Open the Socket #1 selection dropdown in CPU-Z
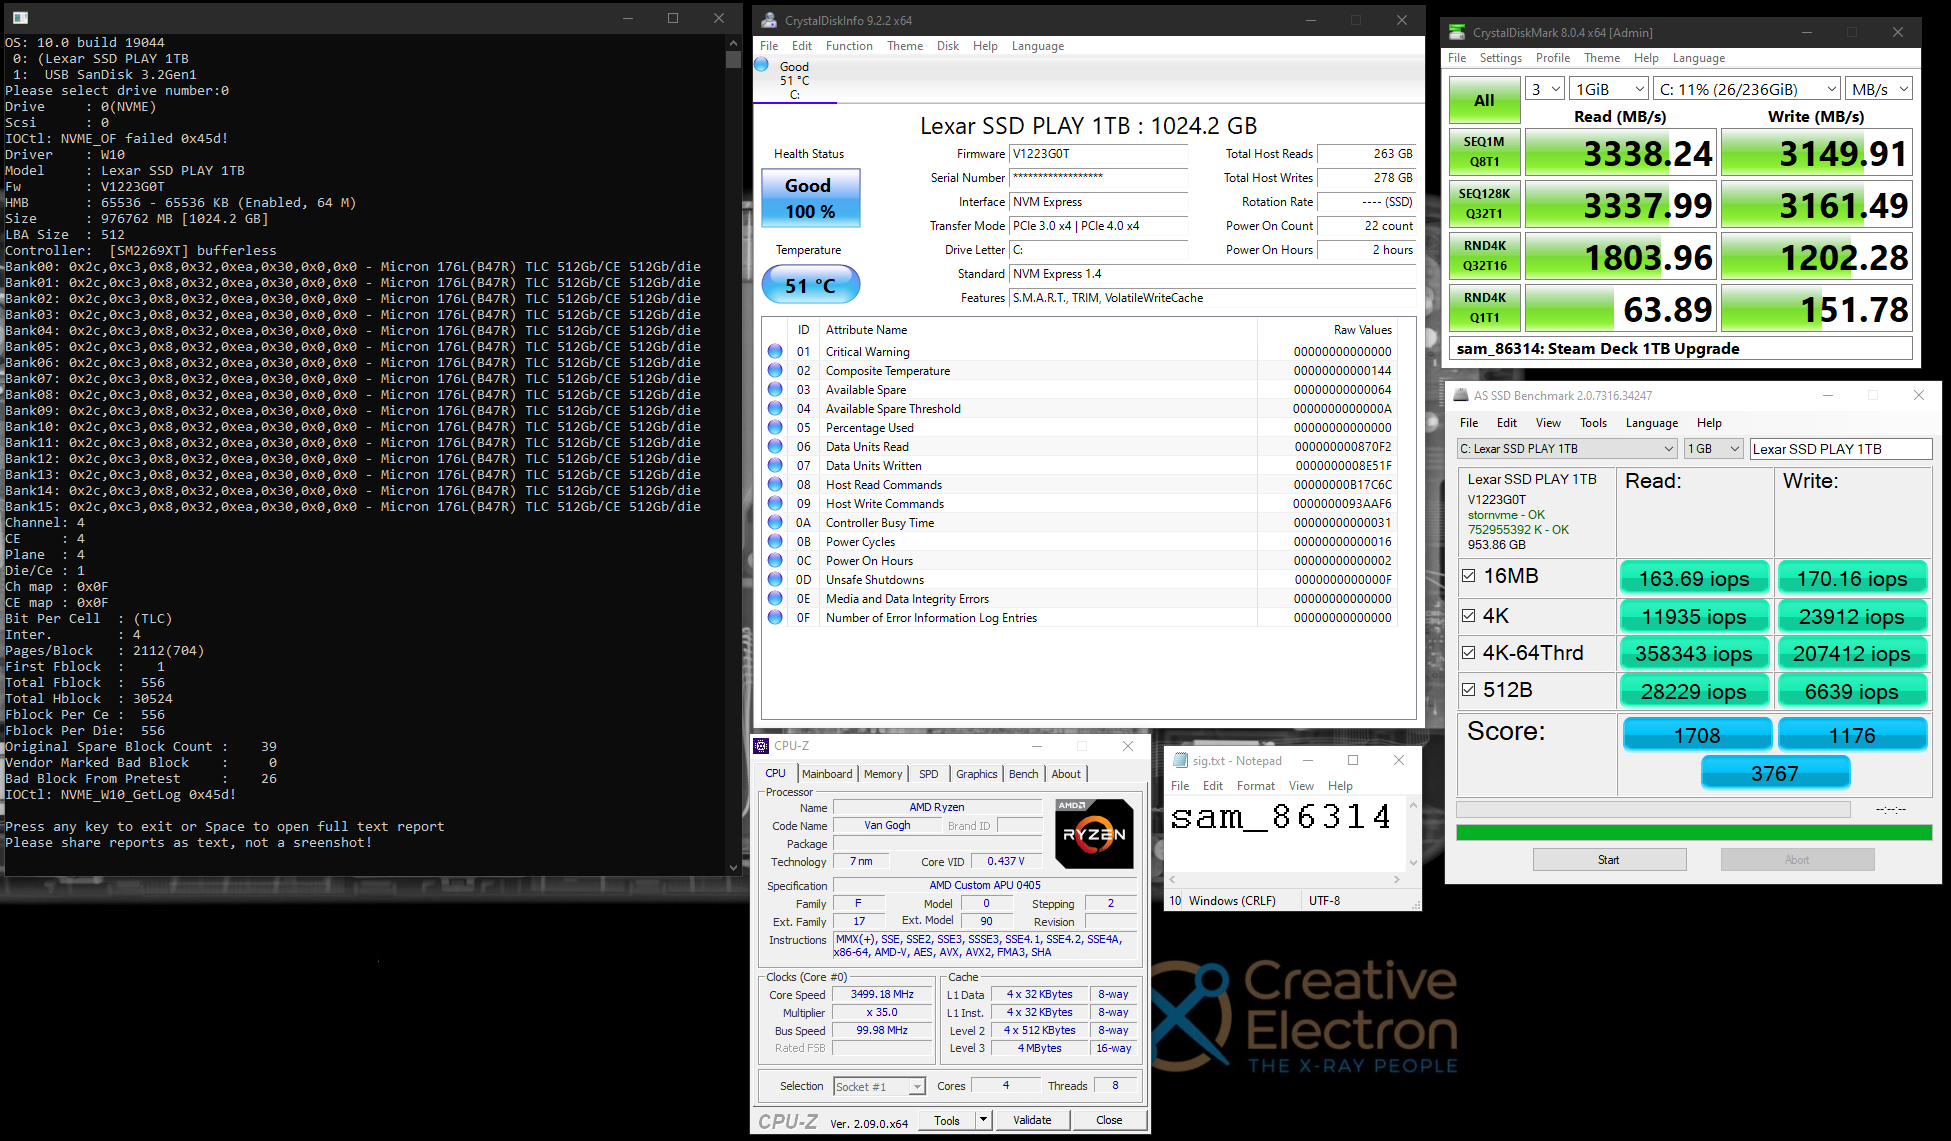Viewport: 1951px width, 1141px height. click(879, 1086)
